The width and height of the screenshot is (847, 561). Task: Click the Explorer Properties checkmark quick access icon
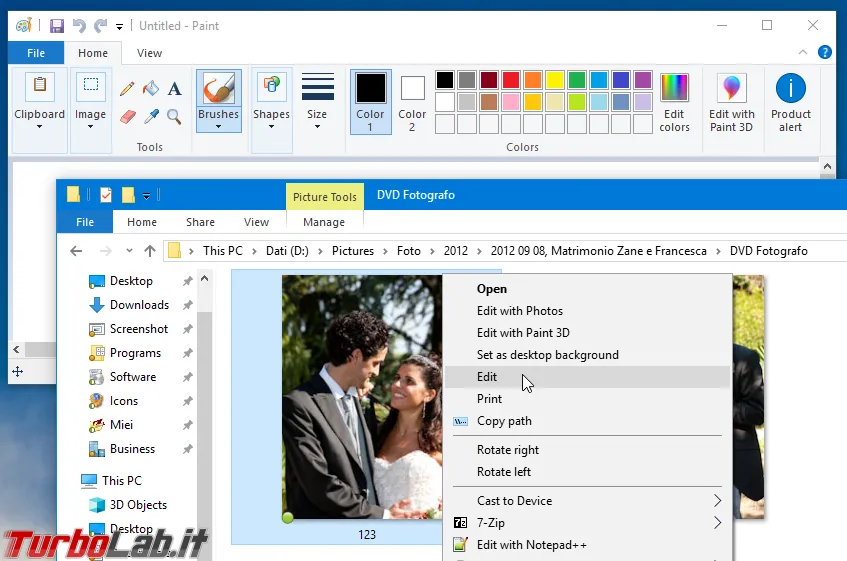(x=106, y=195)
